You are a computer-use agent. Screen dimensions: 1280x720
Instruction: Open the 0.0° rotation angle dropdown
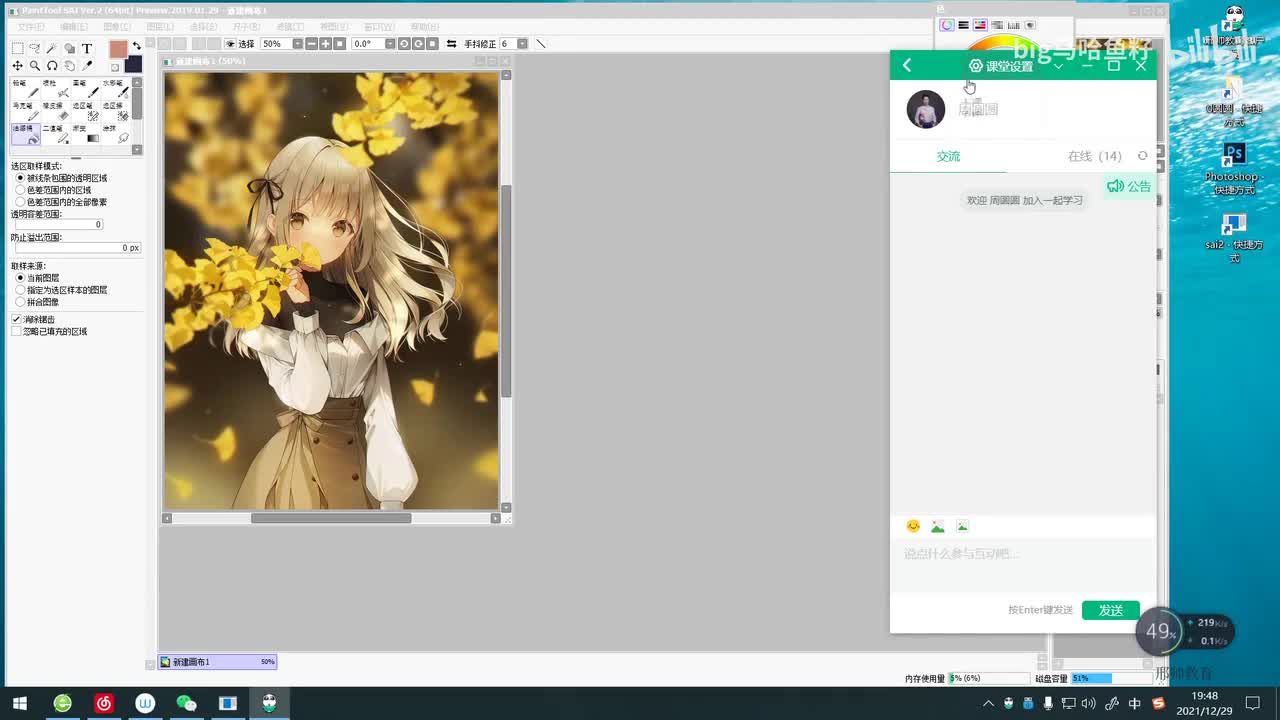pyautogui.click(x=390, y=44)
